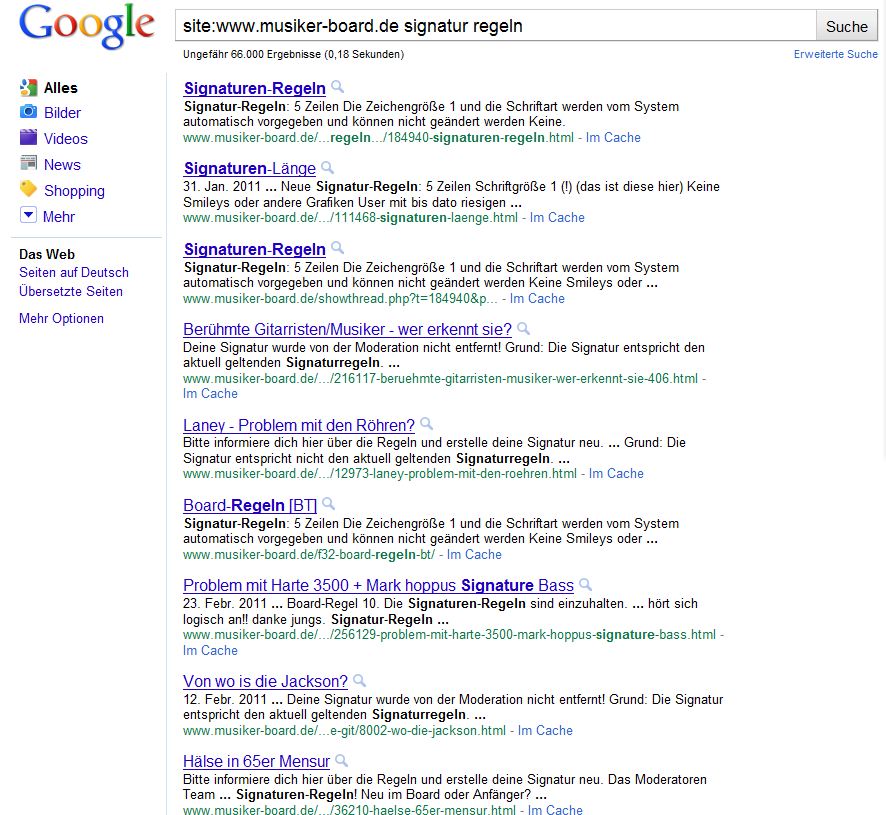Open Berühmte Gitarristen/Musiker result

tap(348, 330)
